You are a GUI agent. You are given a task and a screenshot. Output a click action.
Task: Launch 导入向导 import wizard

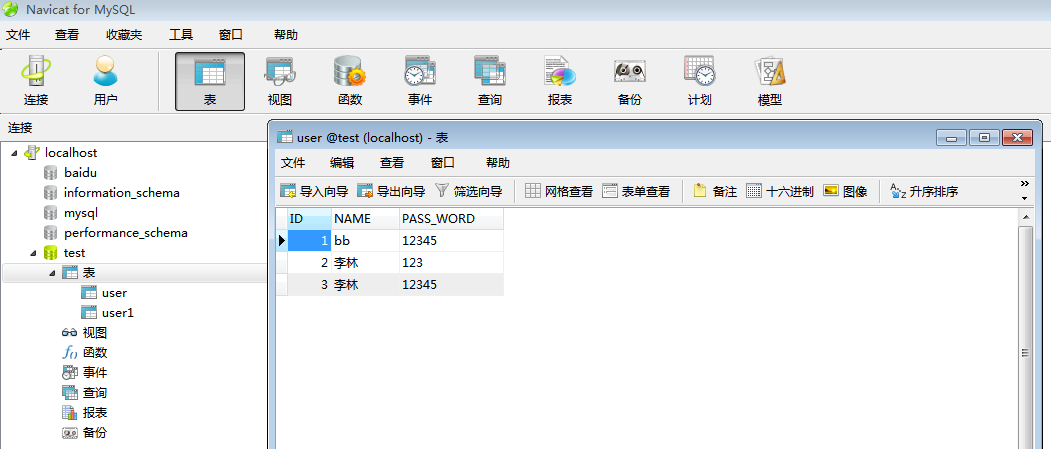pyautogui.click(x=314, y=191)
